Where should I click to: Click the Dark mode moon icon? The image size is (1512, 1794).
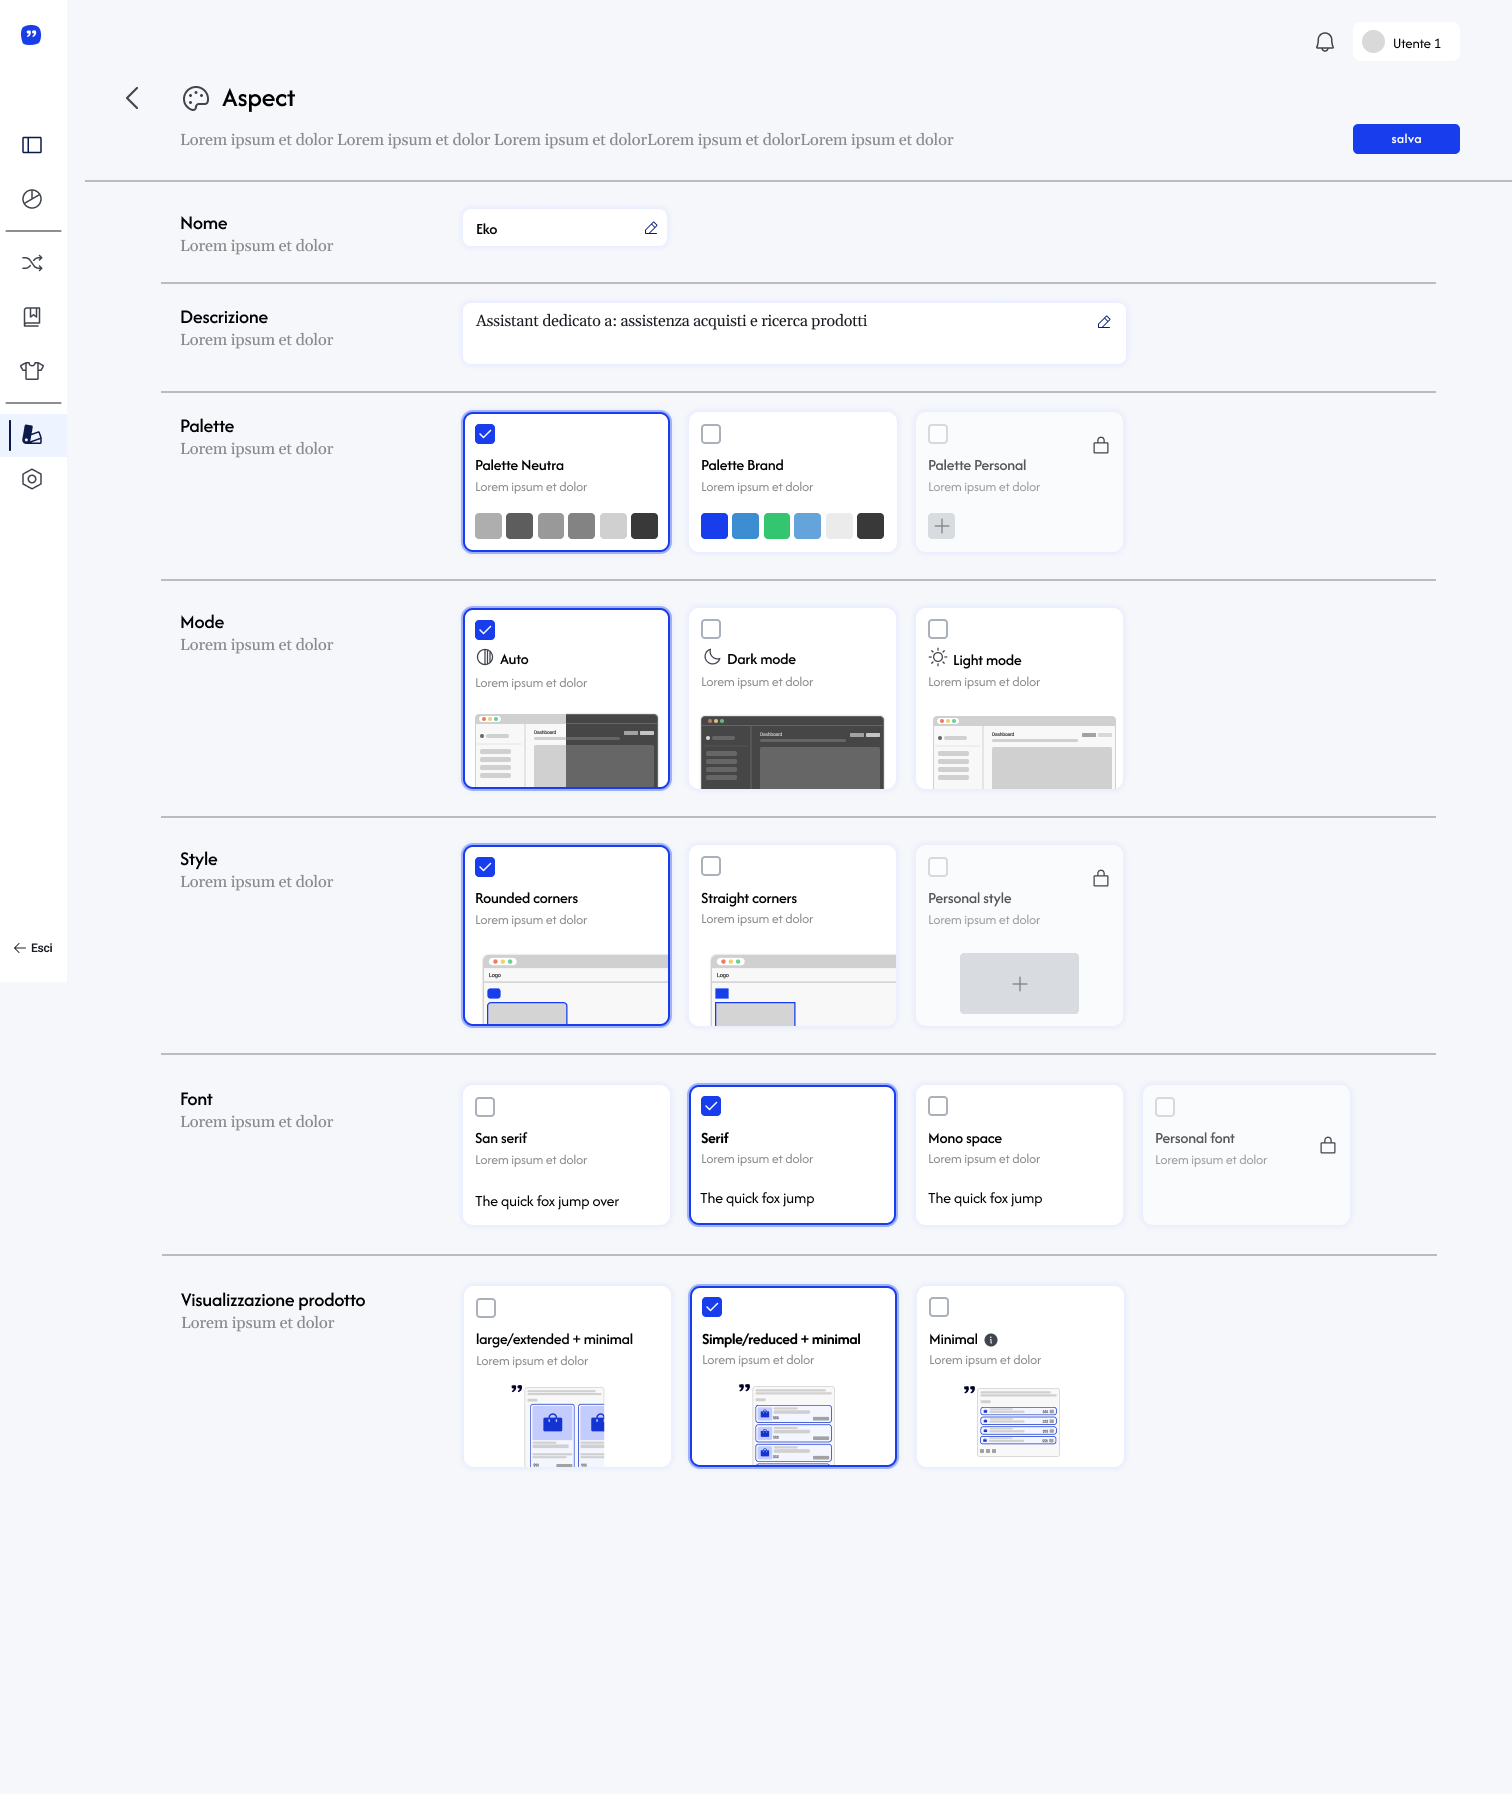click(x=712, y=657)
